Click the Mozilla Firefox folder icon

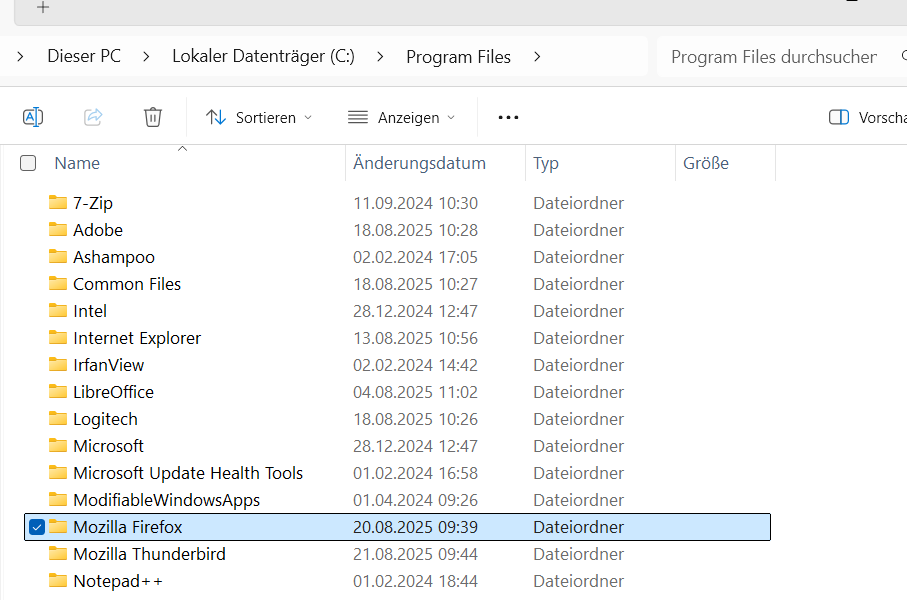coord(58,527)
